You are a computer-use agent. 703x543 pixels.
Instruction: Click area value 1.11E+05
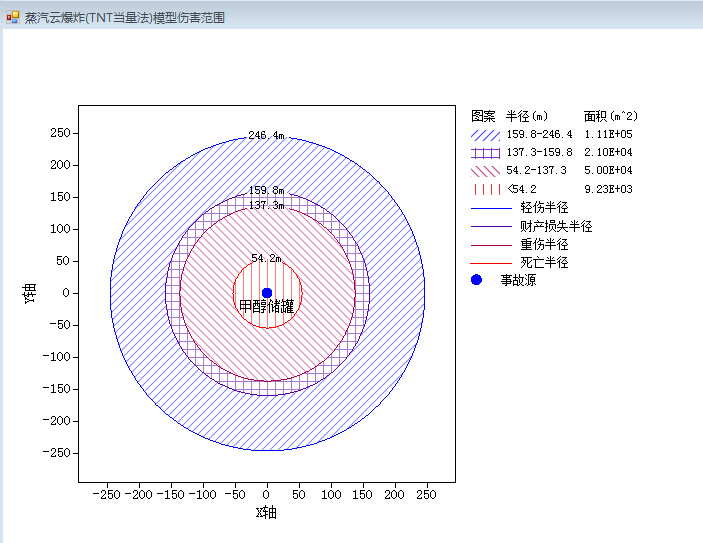(608, 134)
